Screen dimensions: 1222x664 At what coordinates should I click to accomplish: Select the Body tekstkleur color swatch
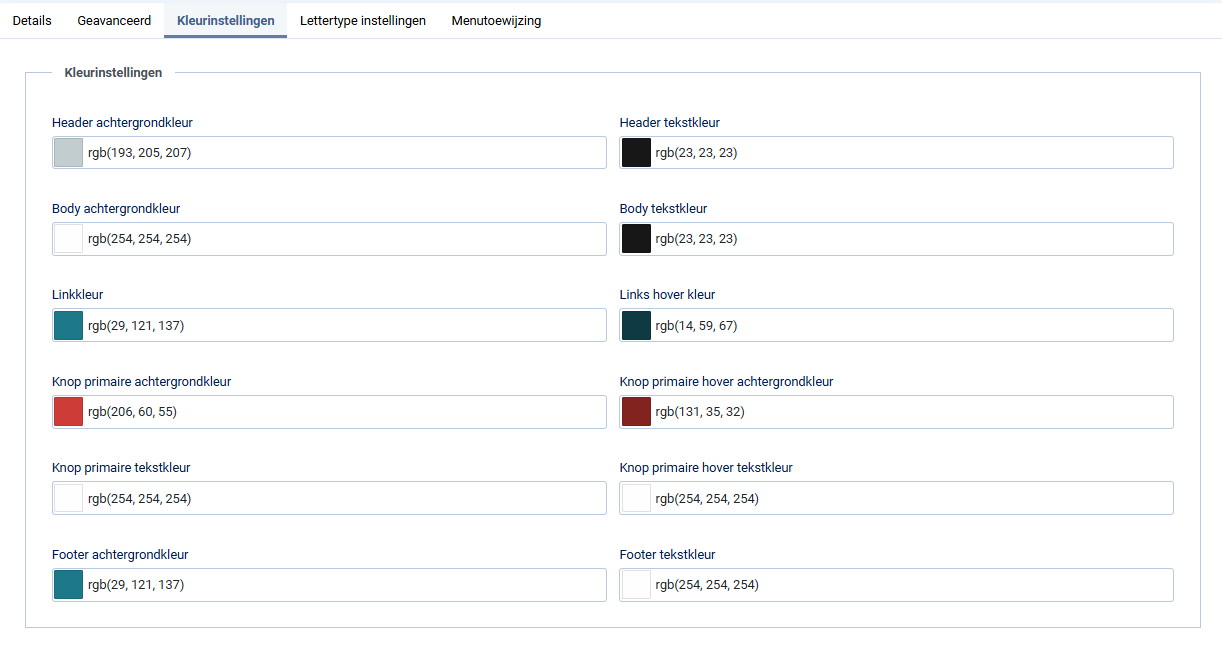pos(635,238)
